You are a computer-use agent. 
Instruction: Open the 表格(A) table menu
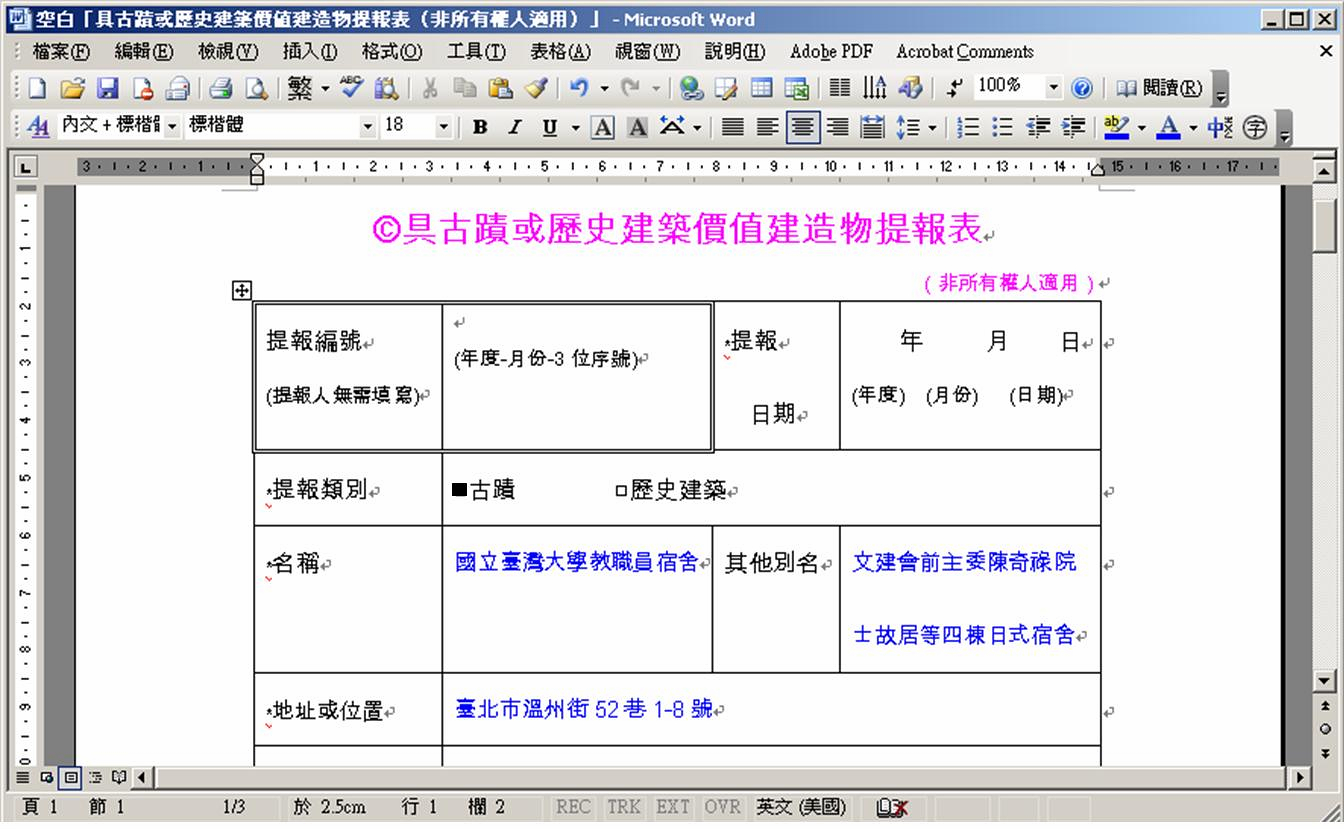pyautogui.click(x=559, y=52)
